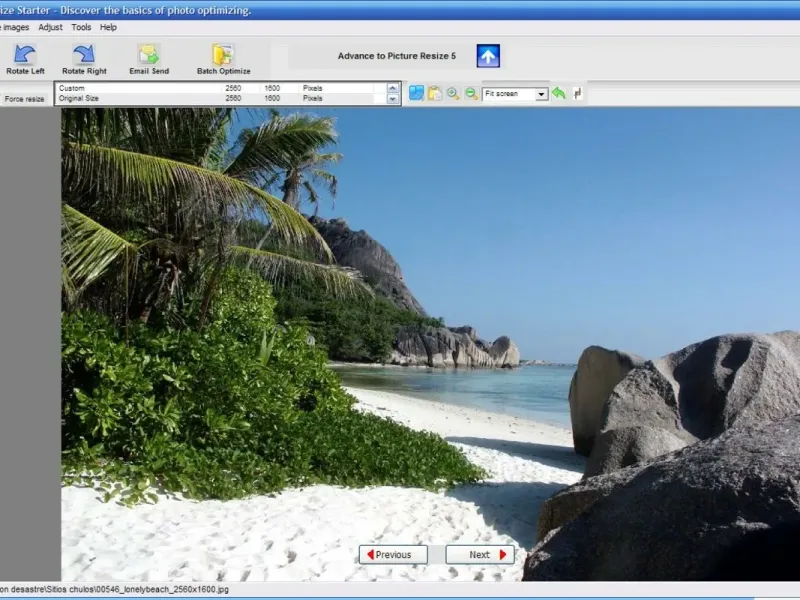The width and height of the screenshot is (800, 600).
Task: Go to the Previous image
Action: point(393,555)
